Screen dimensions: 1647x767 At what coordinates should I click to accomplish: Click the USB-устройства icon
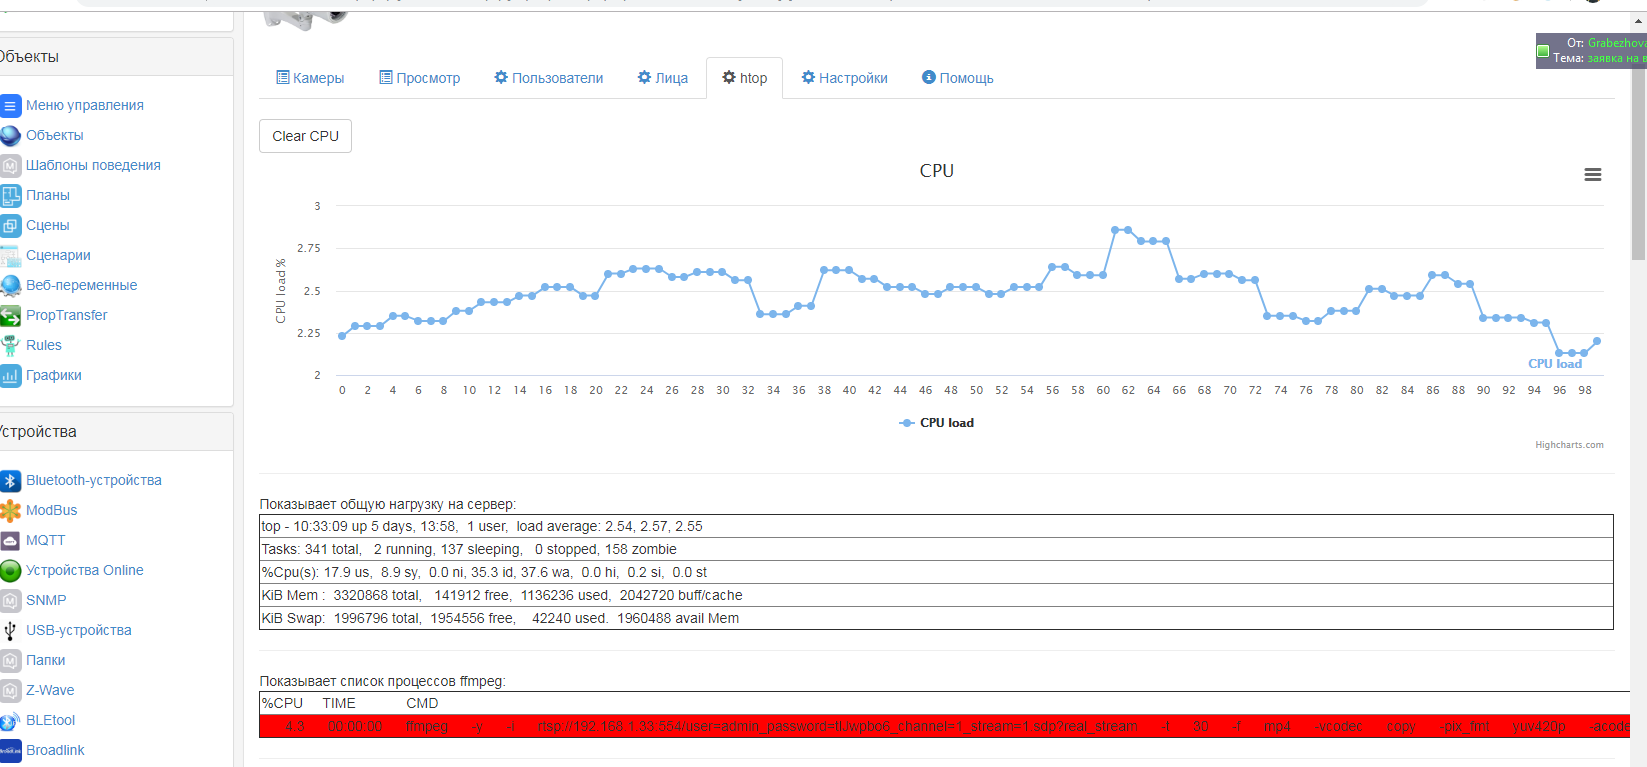click(10, 630)
